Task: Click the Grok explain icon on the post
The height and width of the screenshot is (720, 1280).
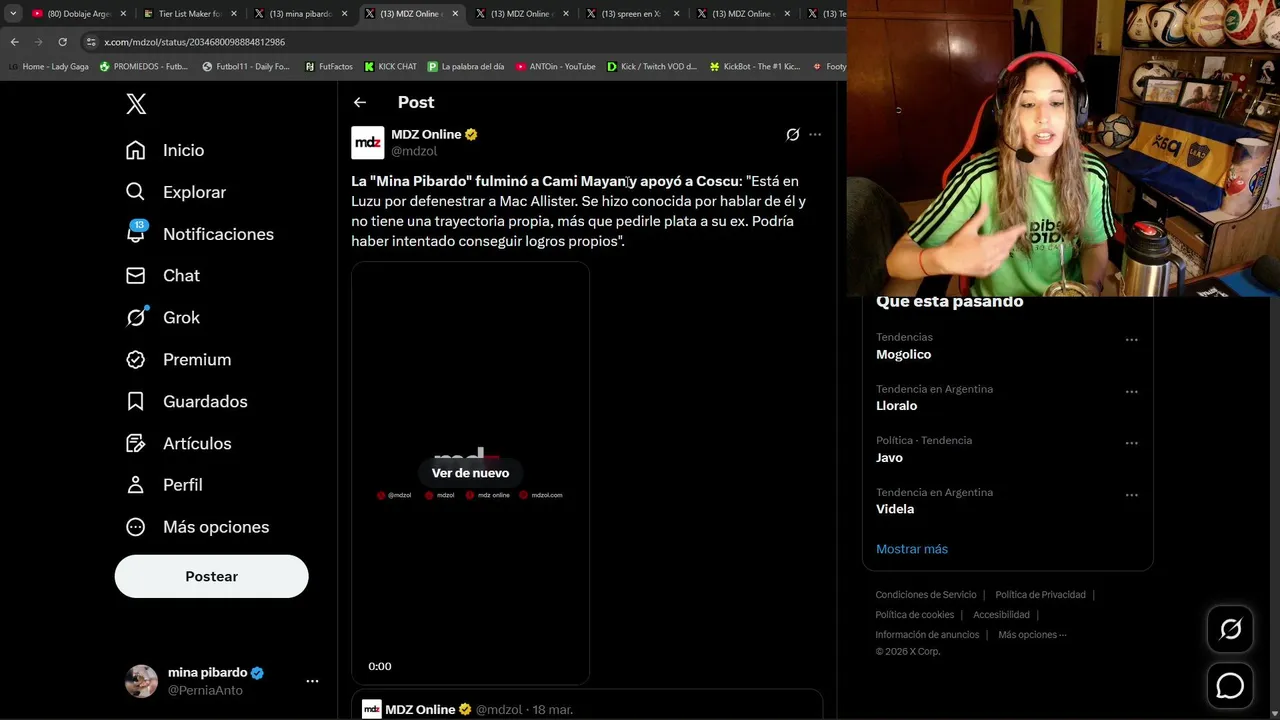Action: coord(793,134)
